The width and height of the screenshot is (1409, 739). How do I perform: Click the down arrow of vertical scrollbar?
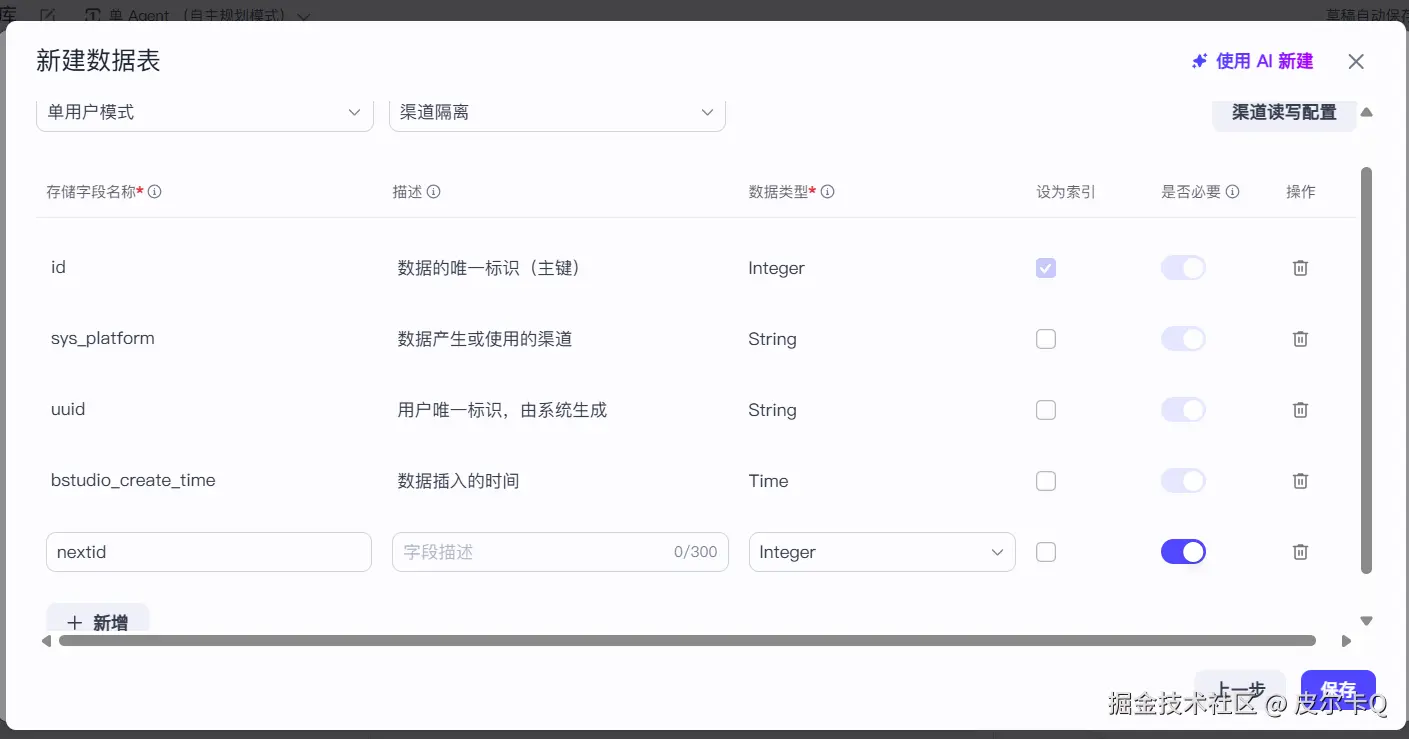pos(1366,621)
